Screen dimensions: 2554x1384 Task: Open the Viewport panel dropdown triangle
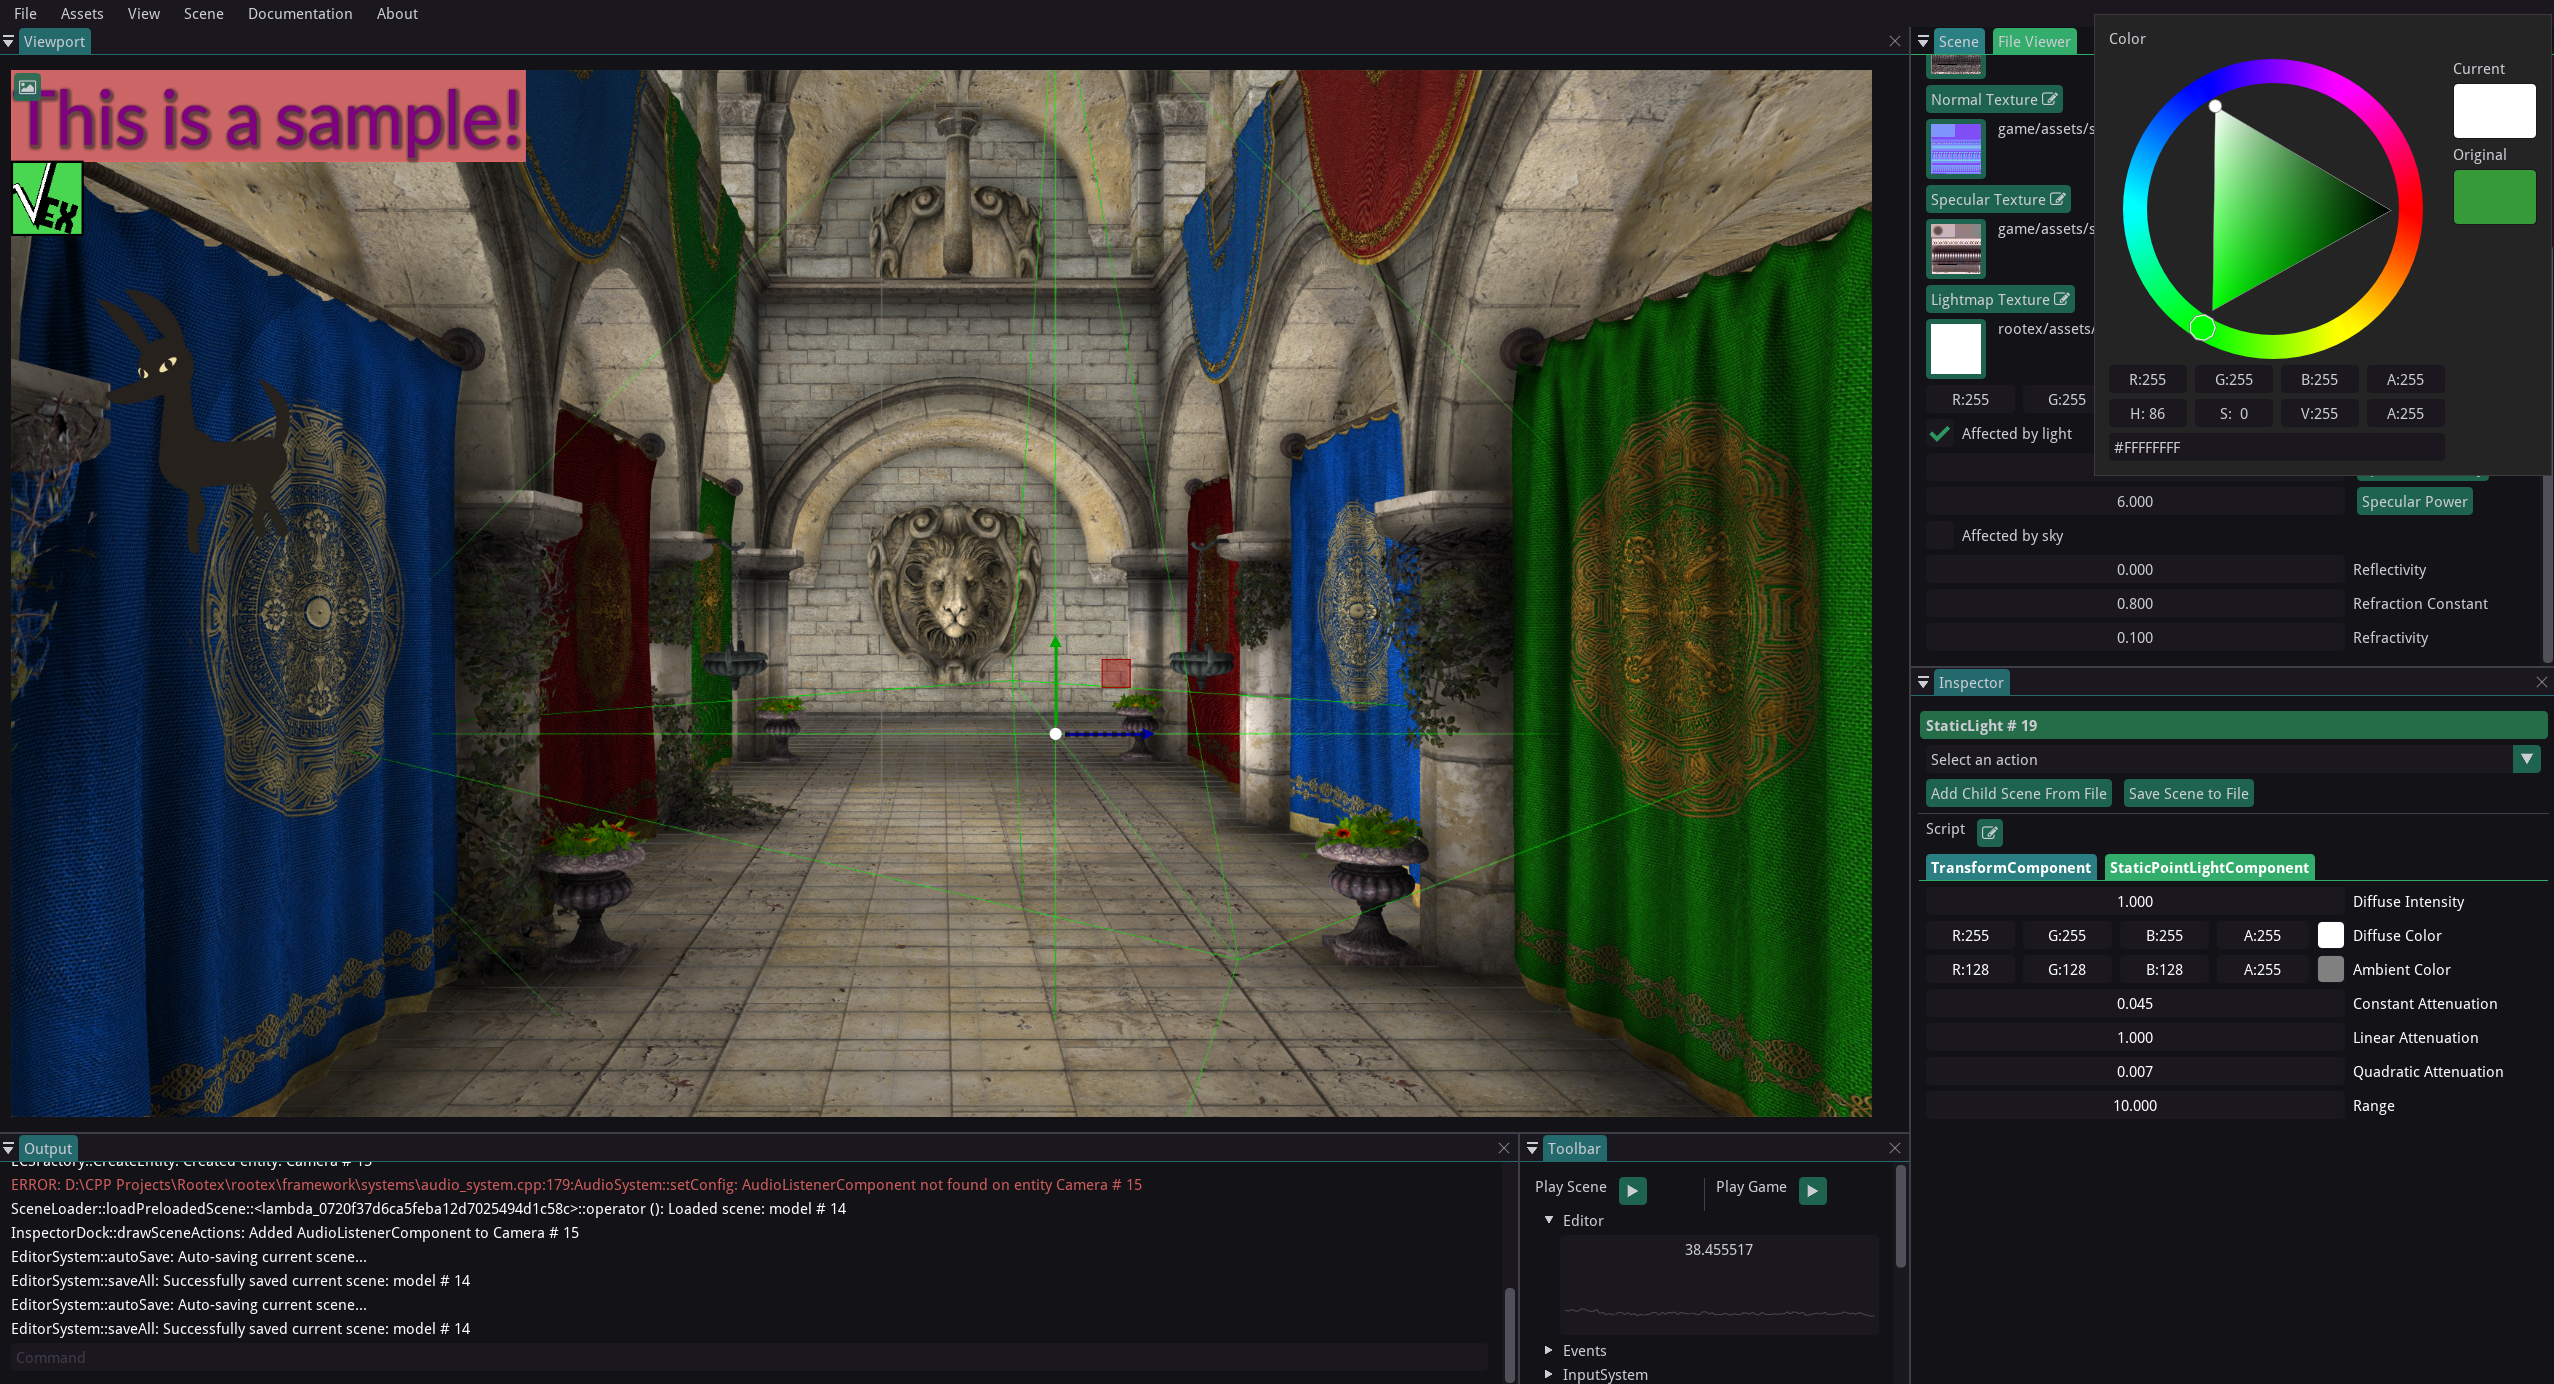tap(9, 41)
